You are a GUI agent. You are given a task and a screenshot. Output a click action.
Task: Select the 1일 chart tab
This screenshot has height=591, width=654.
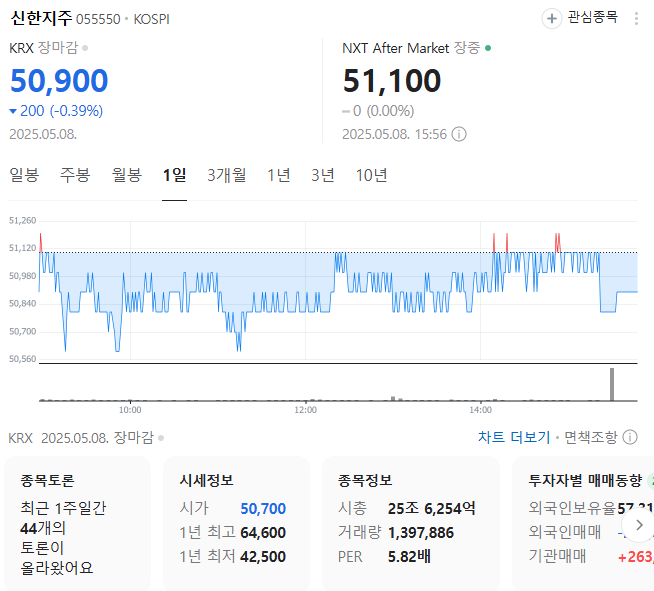[174, 175]
